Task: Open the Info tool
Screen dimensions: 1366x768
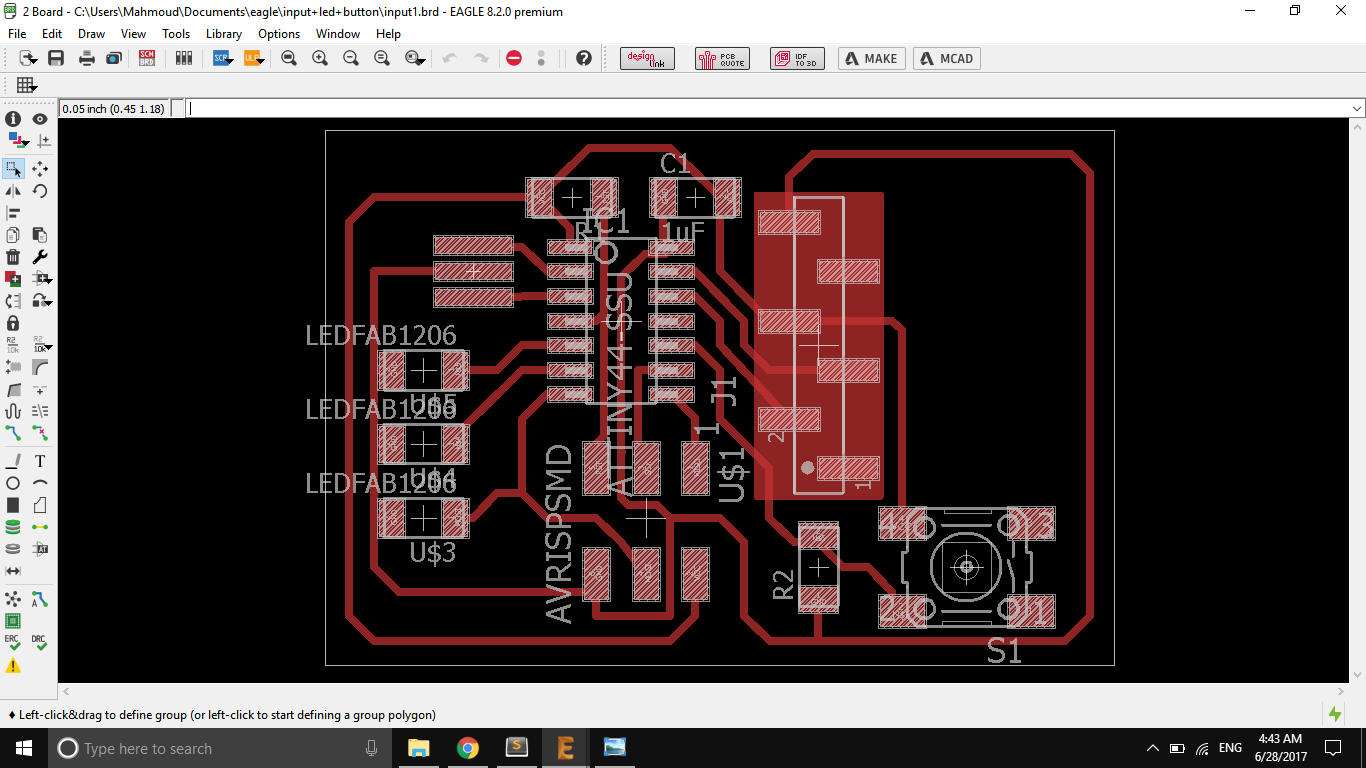Action: click(x=13, y=119)
